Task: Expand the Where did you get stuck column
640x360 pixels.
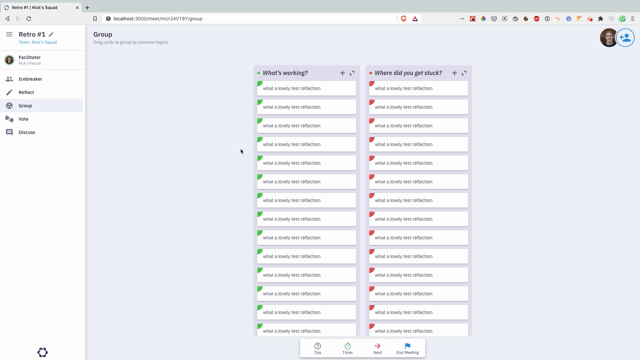Action: pos(464,73)
